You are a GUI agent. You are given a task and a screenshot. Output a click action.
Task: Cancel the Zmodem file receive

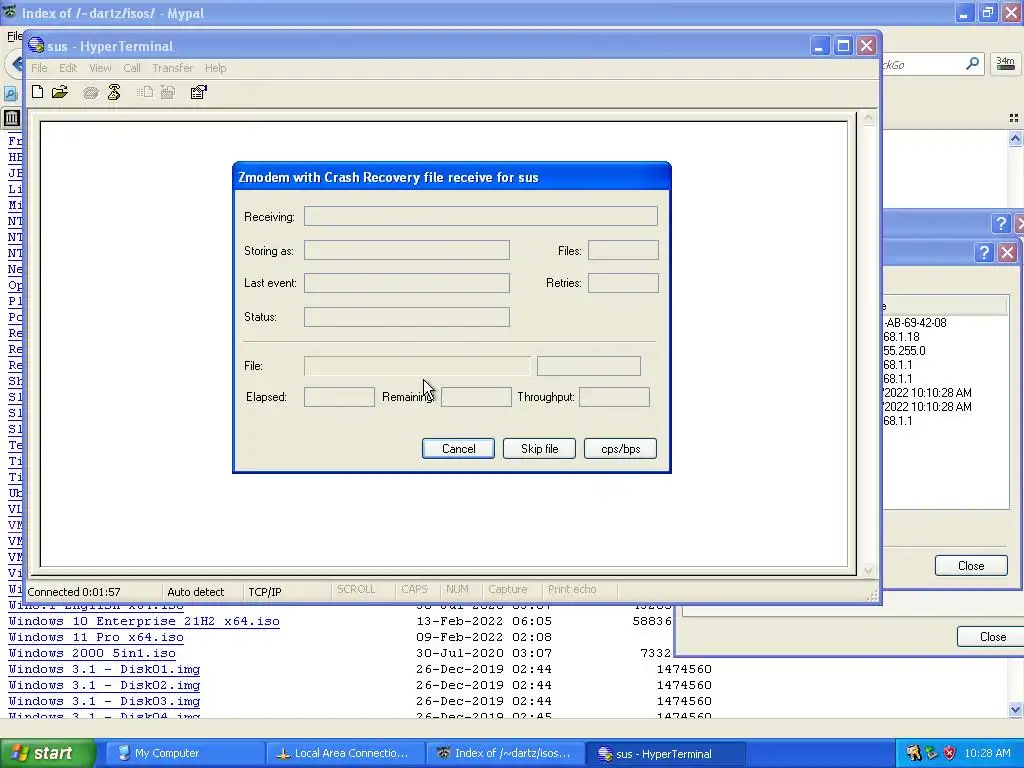[x=458, y=449]
